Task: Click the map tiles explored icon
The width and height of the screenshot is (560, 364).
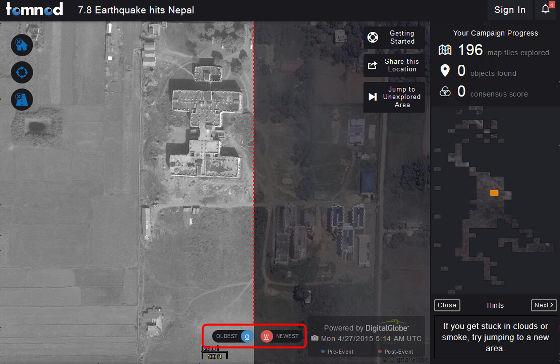Action: tap(445, 50)
